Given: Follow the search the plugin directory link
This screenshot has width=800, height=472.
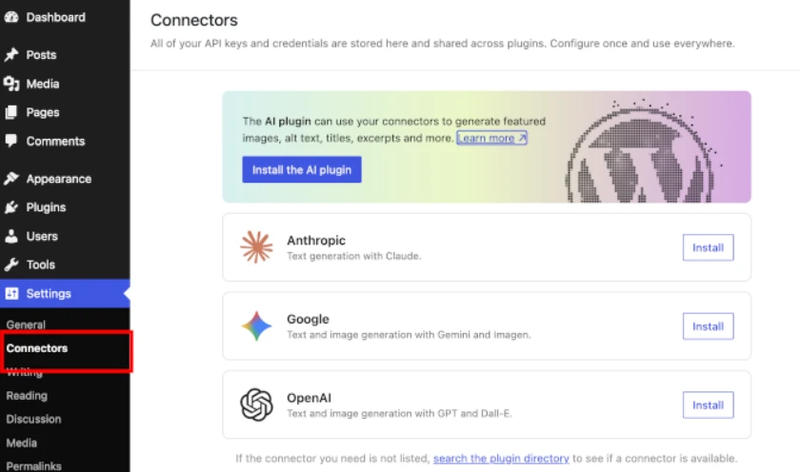Looking at the screenshot, I should tap(501, 458).
